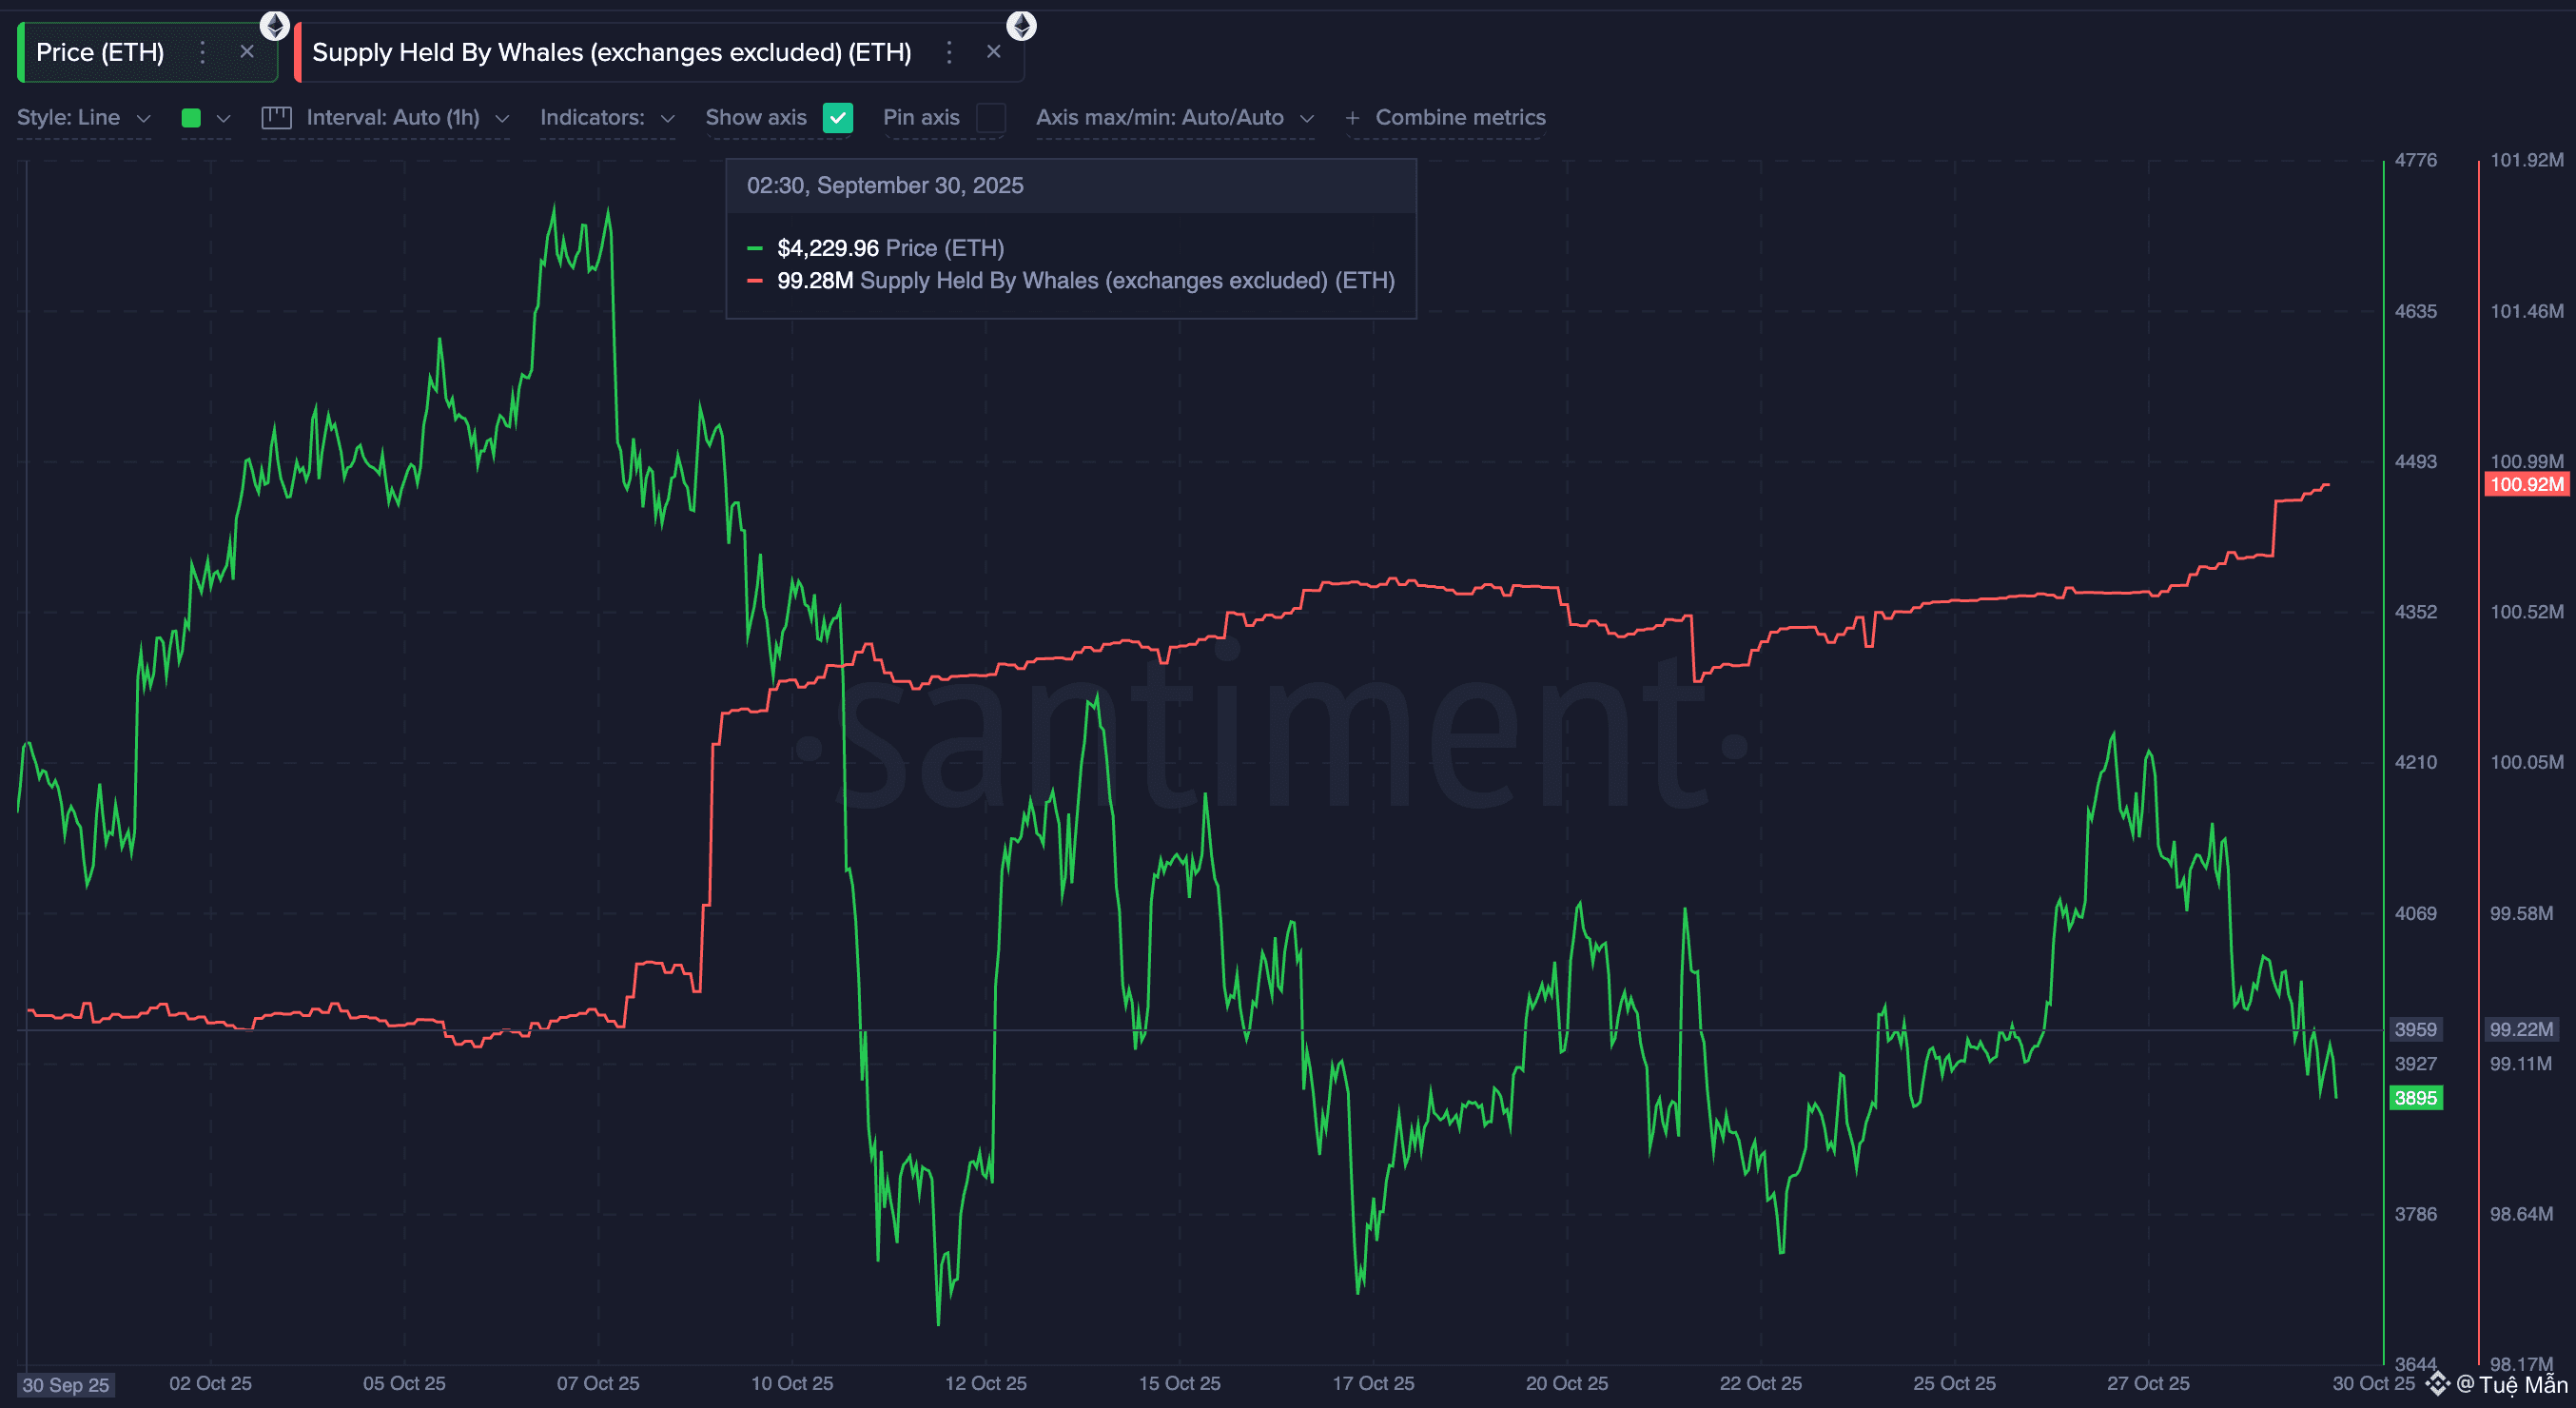Screen dimensions: 2576x1408
Task: Click Ethereum logo above Price tab
Action: pos(275,25)
